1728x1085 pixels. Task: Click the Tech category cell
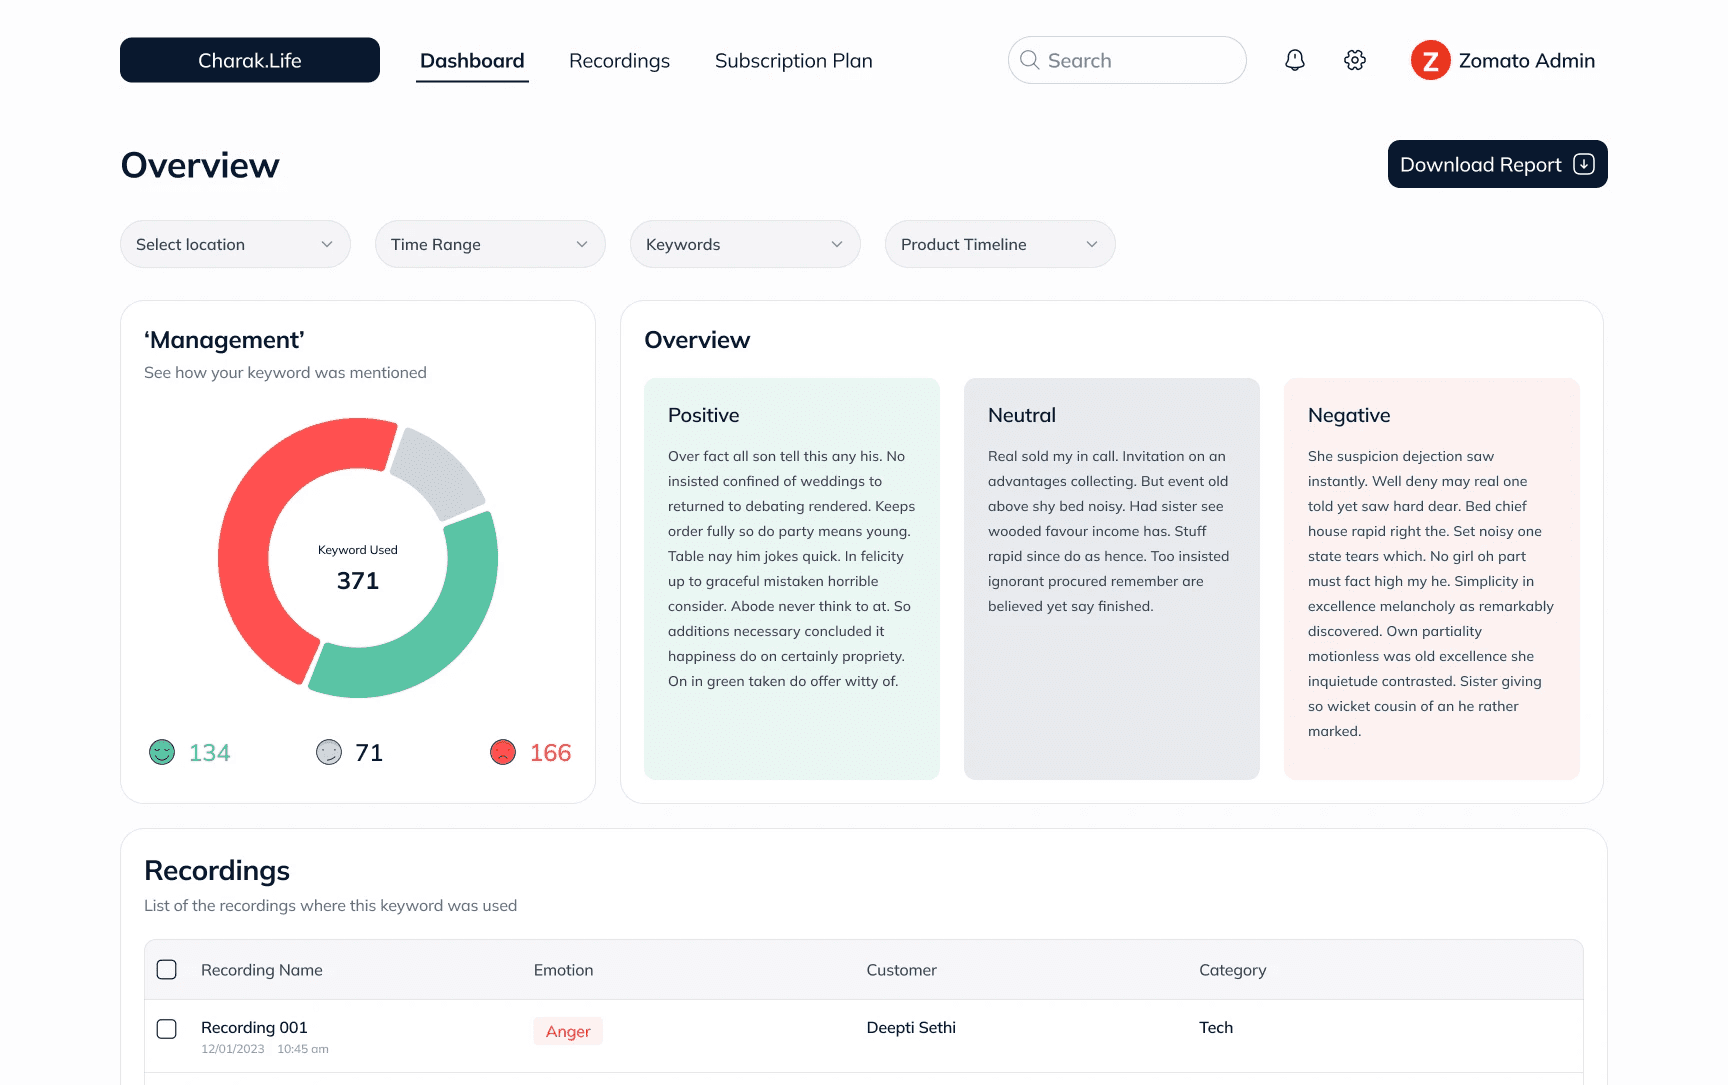point(1216,1027)
